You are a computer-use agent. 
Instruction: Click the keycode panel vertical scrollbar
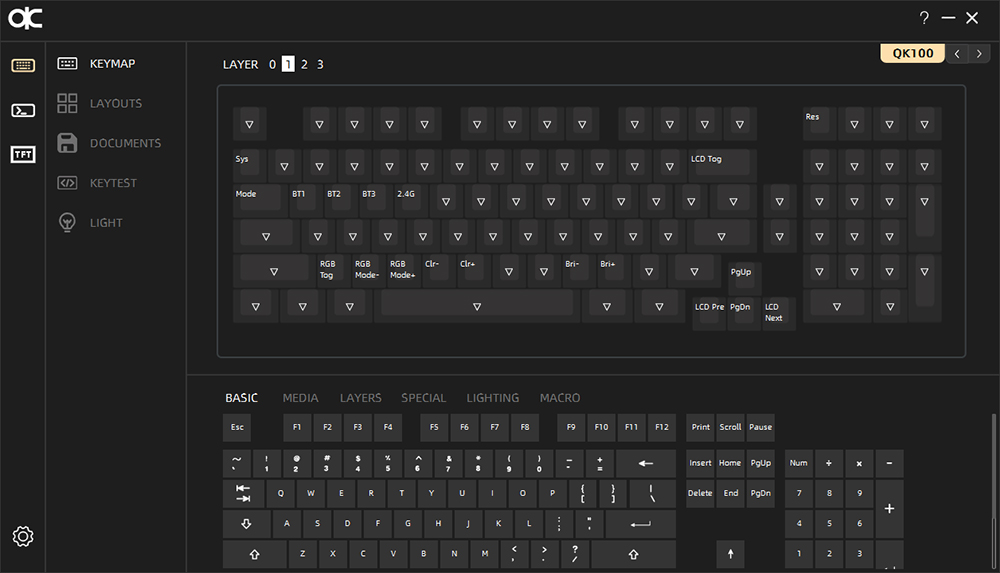click(993, 491)
